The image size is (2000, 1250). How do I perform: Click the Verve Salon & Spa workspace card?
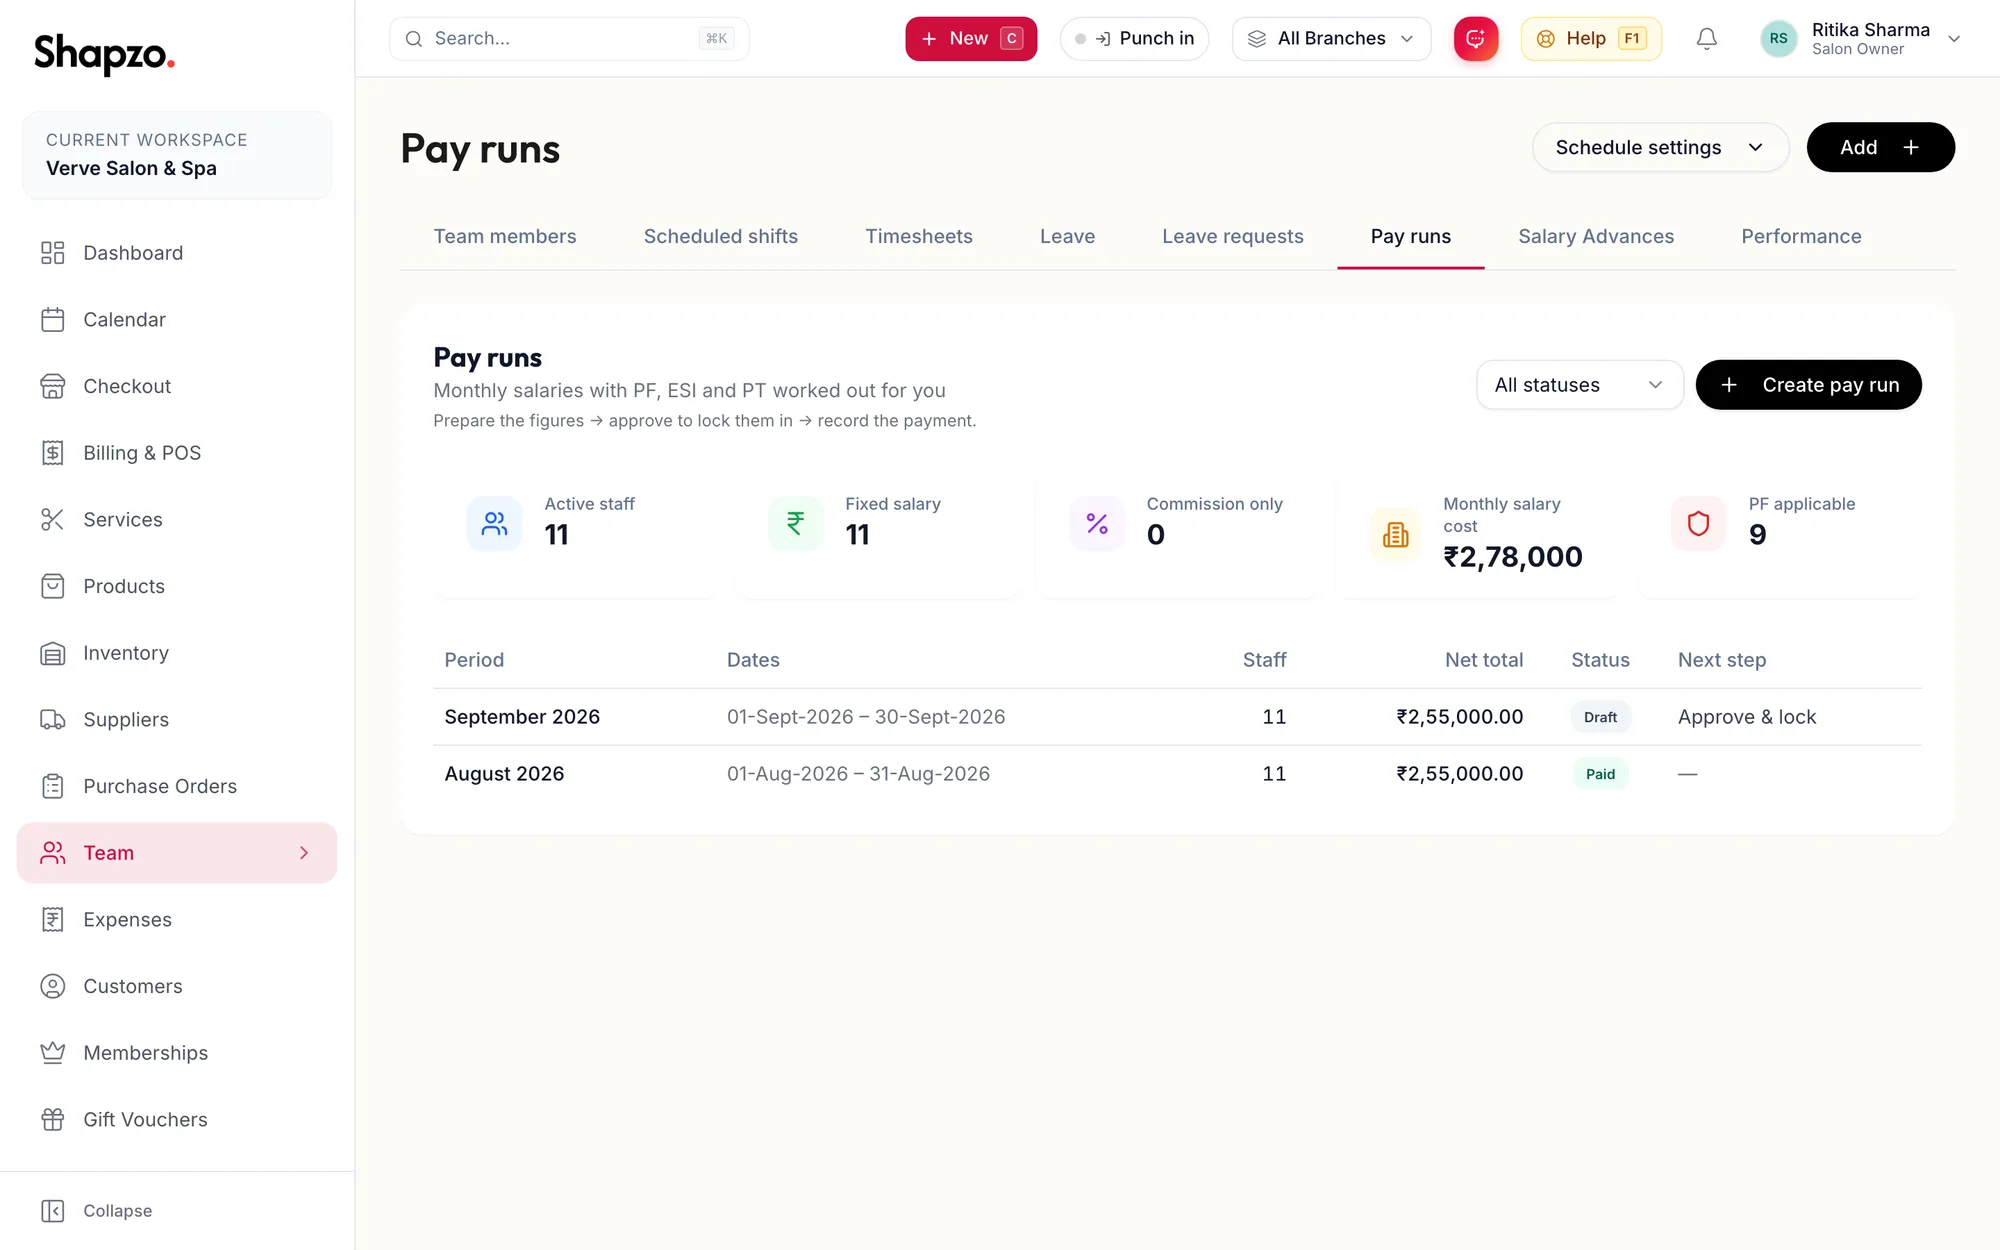[x=177, y=155]
